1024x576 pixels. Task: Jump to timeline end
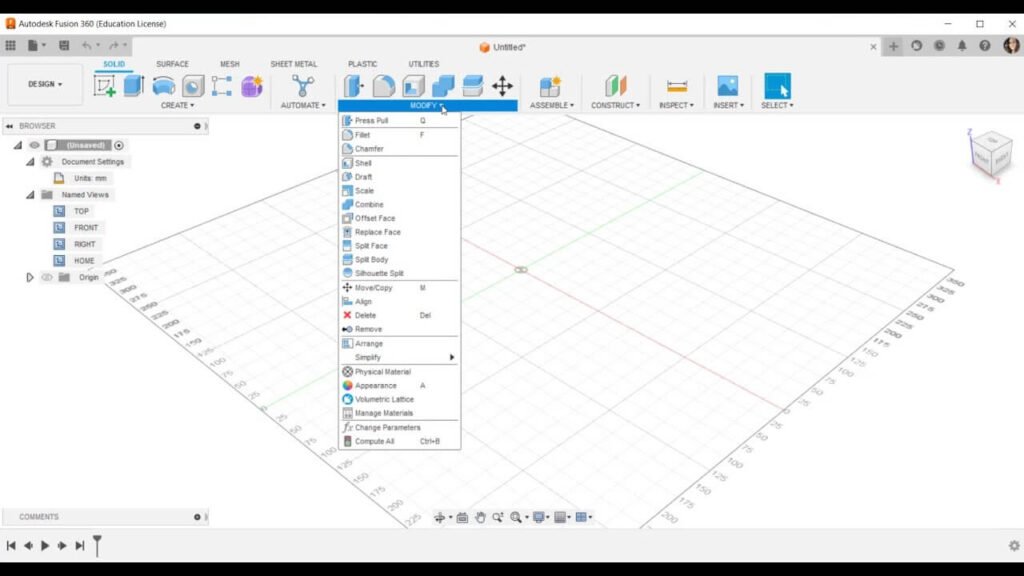point(80,545)
